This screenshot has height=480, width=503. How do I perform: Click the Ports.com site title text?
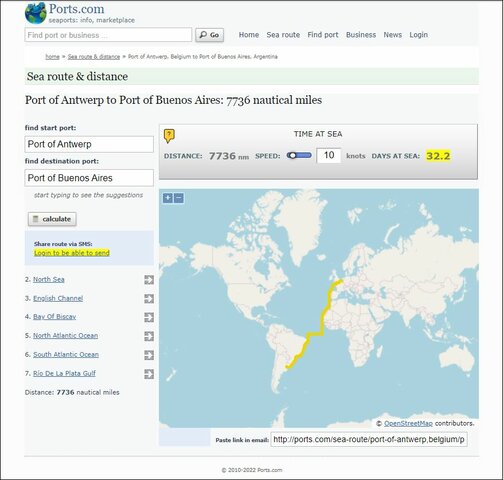pos(77,9)
